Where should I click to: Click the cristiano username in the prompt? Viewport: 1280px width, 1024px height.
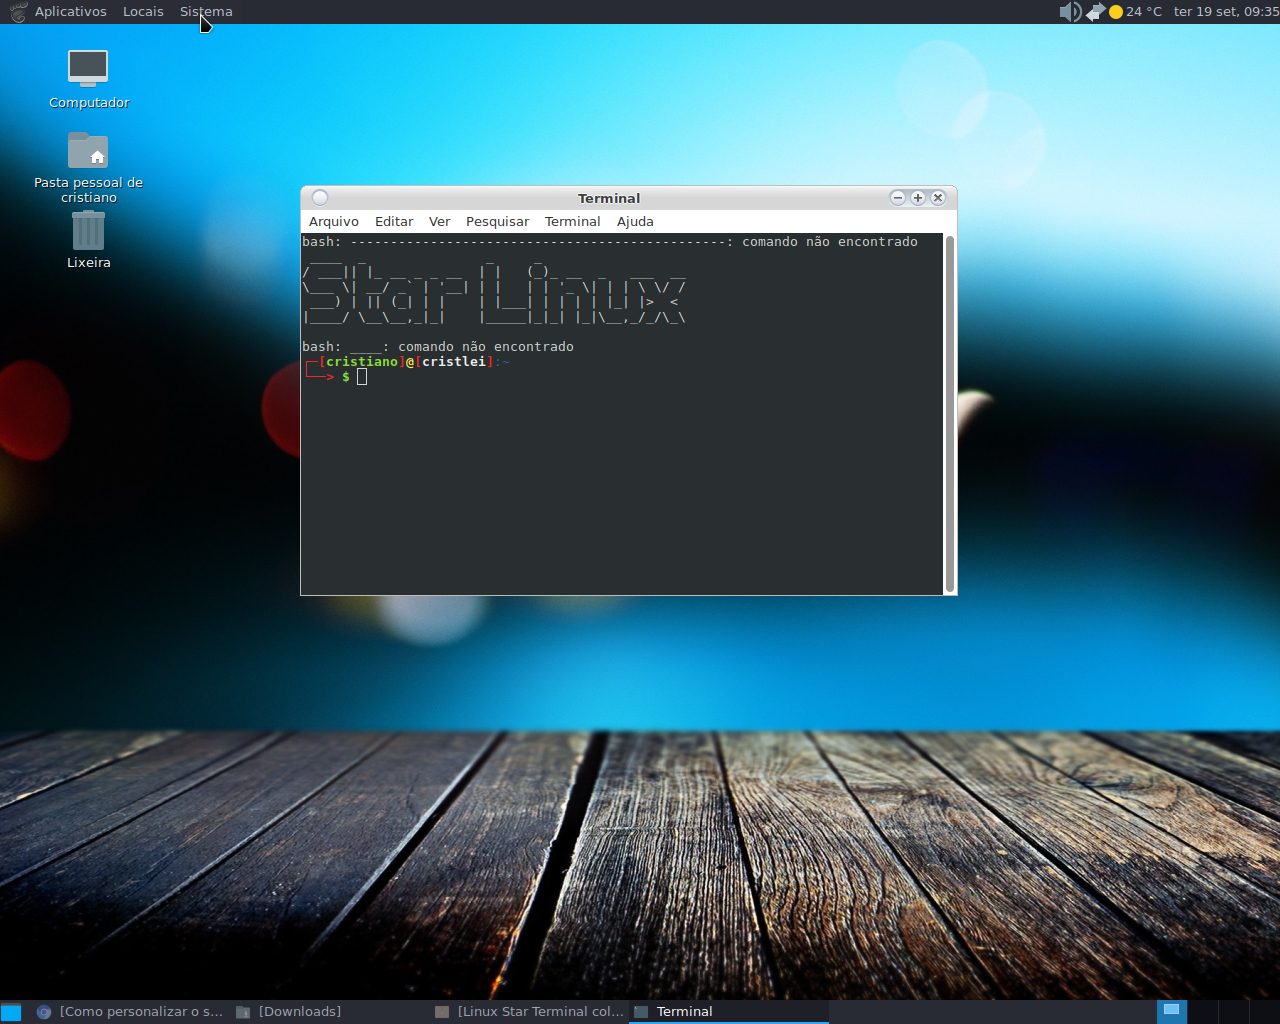point(362,362)
